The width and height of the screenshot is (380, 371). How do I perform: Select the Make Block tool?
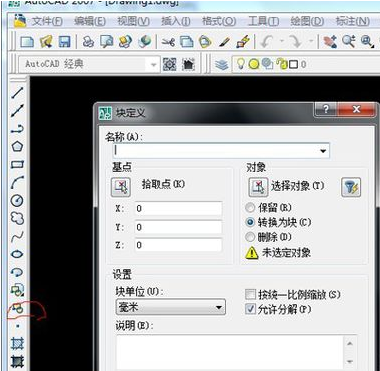pyautogui.click(x=17, y=308)
